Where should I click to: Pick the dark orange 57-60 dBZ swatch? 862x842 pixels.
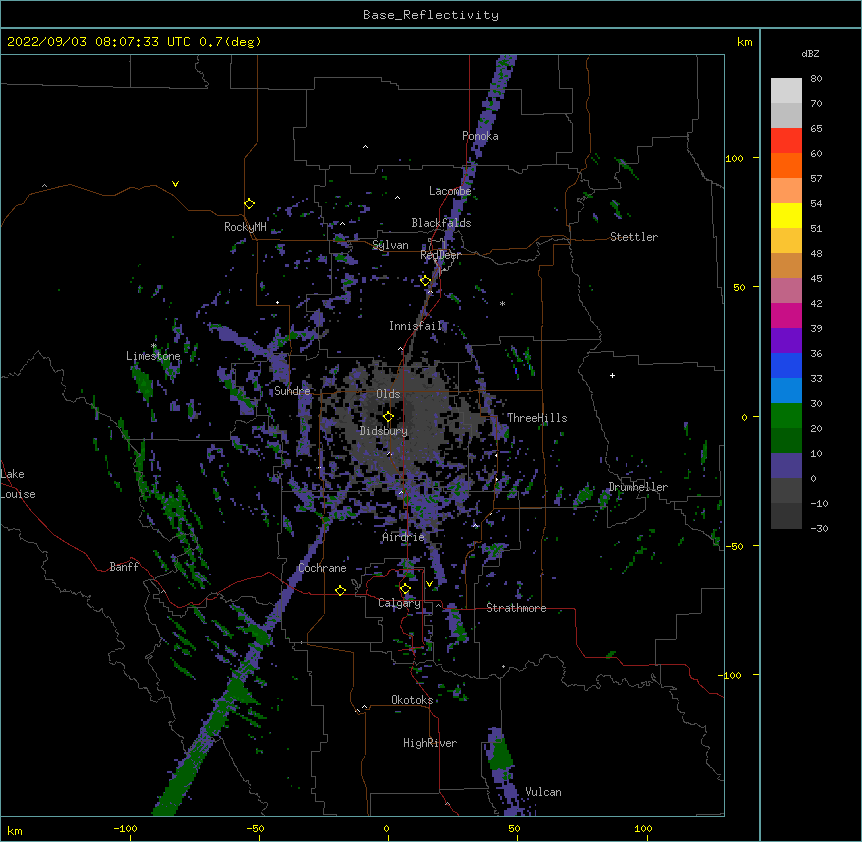point(786,165)
